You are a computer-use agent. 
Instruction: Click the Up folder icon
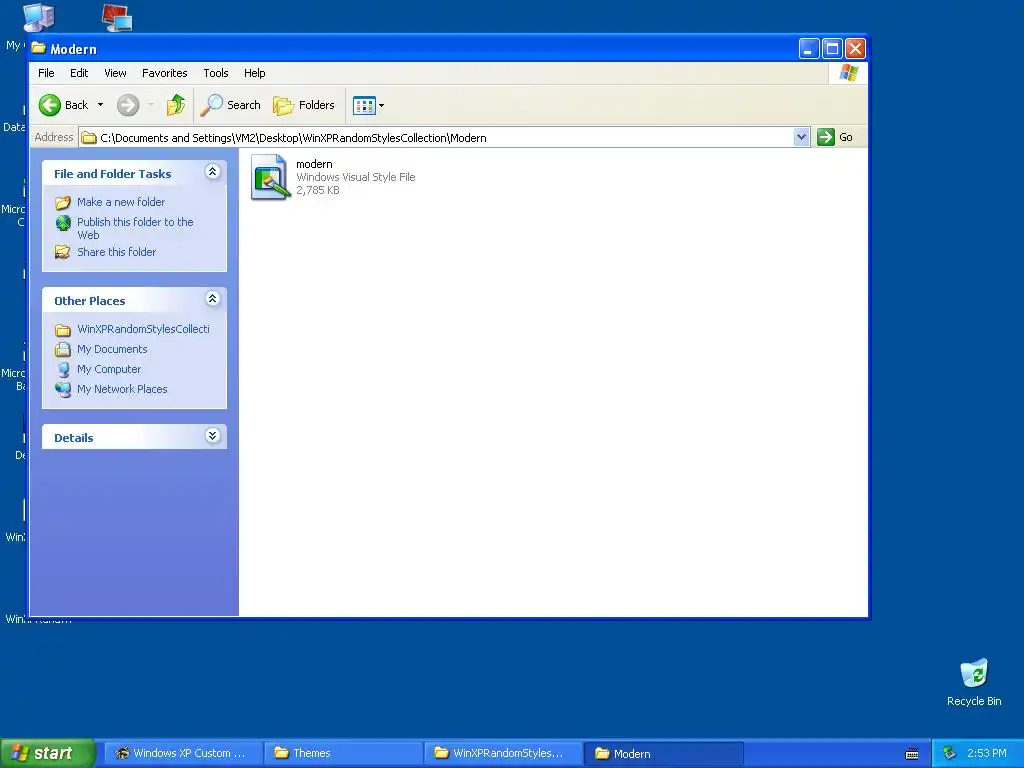[x=176, y=105]
